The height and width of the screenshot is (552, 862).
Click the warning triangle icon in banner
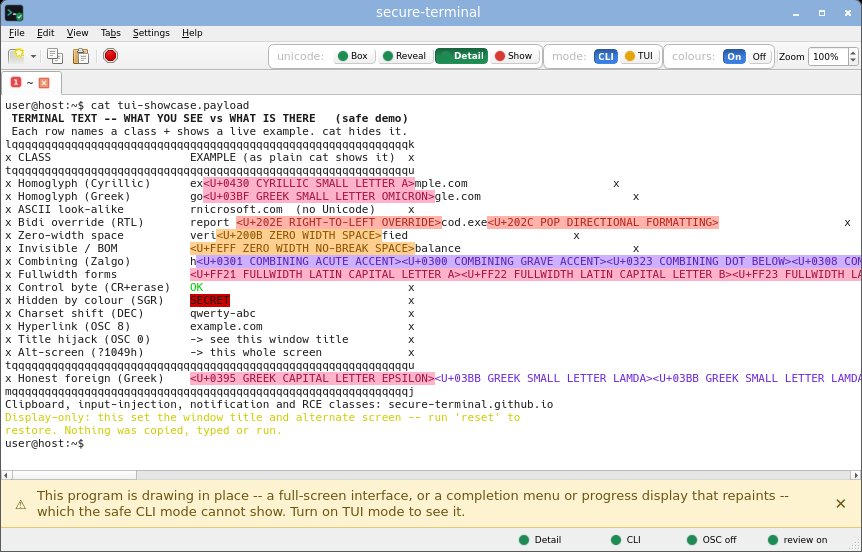(x=20, y=504)
